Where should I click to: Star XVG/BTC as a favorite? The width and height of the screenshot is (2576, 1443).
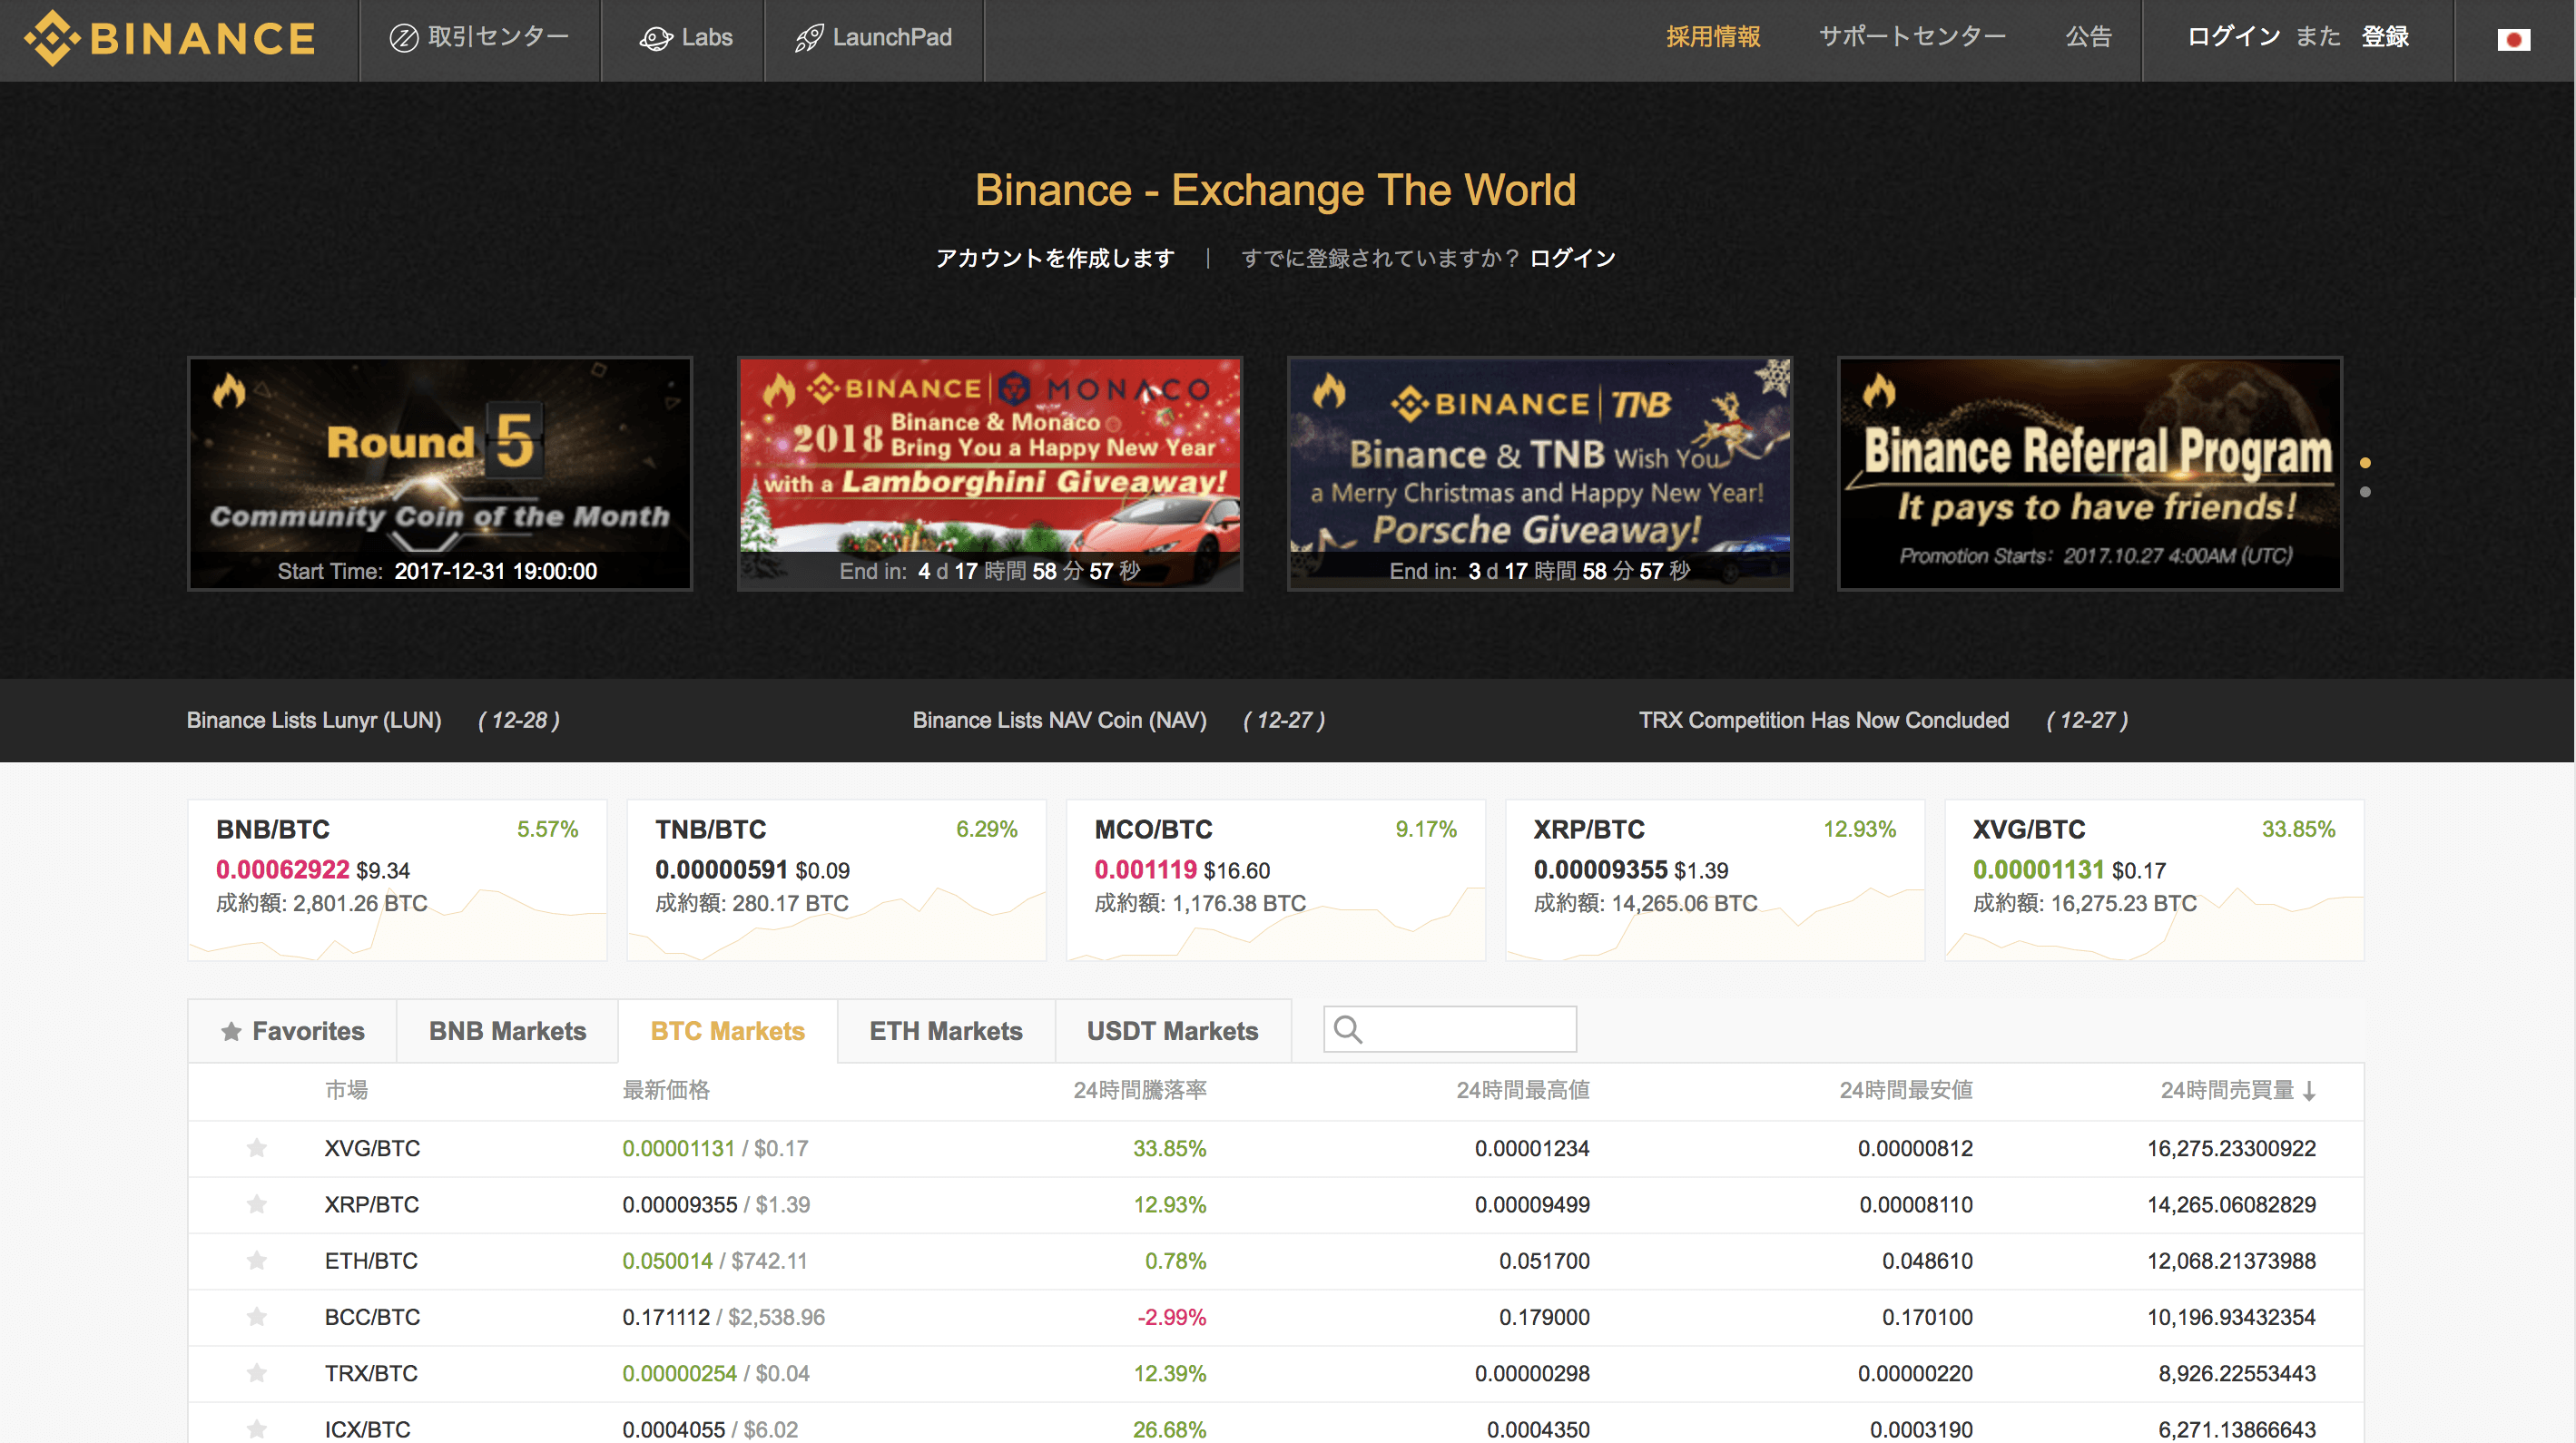point(257,1148)
